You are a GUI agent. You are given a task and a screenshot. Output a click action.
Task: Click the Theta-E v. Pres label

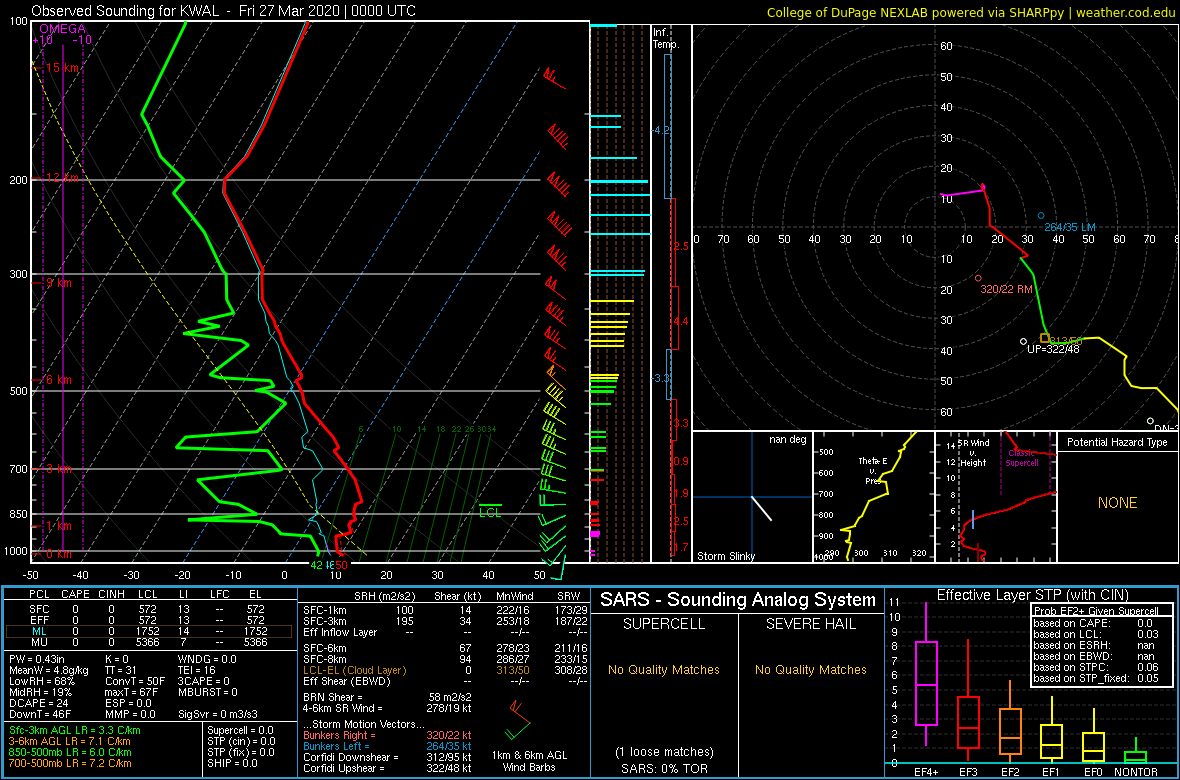874,471
